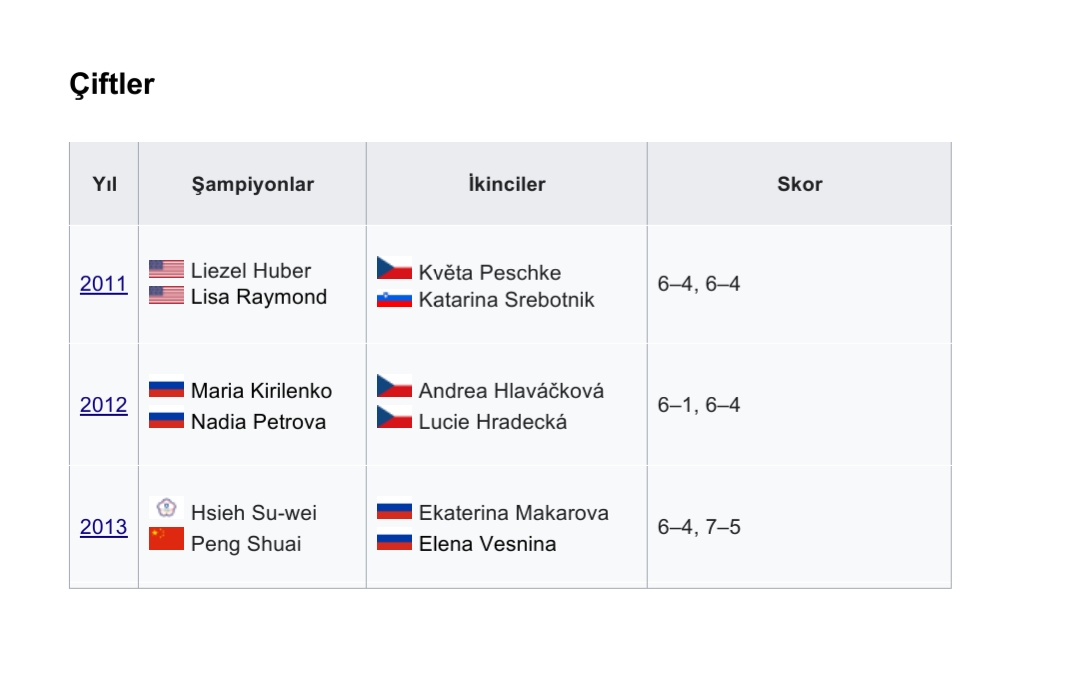
Task: Select the Skor column header
Action: point(800,184)
